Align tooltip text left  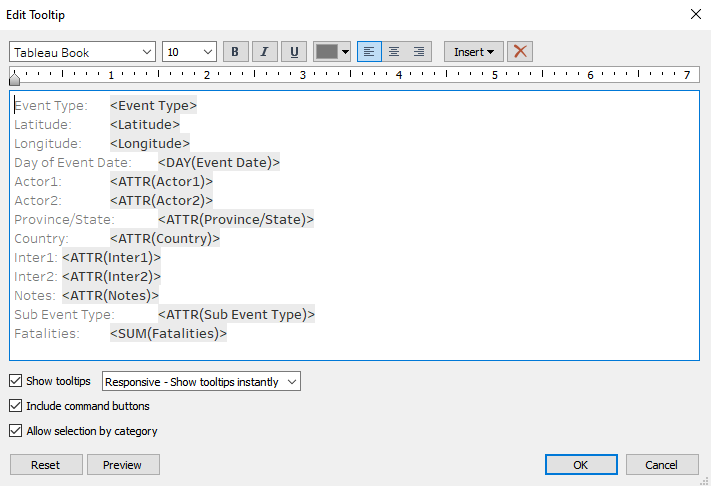click(369, 52)
